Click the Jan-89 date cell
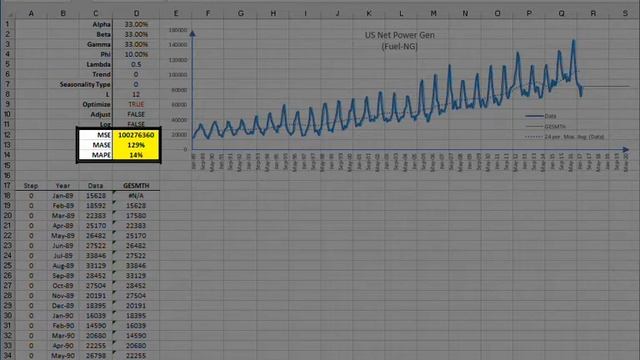The image size is (640, 360). 63,196
